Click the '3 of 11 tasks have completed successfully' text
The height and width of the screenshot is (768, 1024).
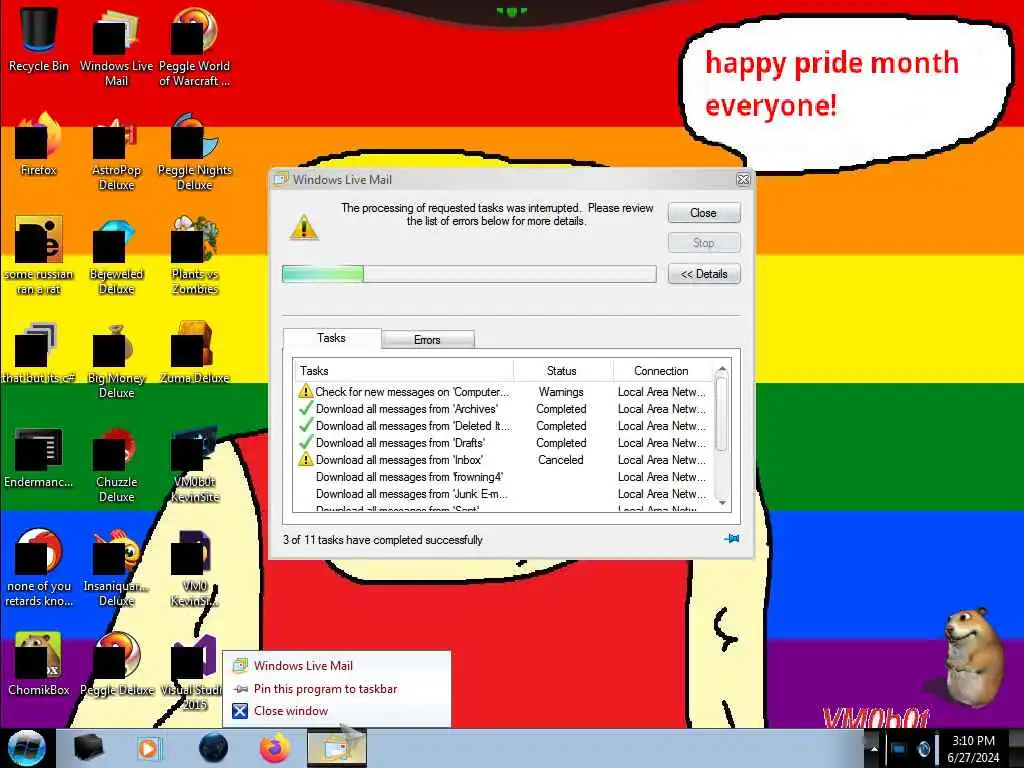click(383, 540)
